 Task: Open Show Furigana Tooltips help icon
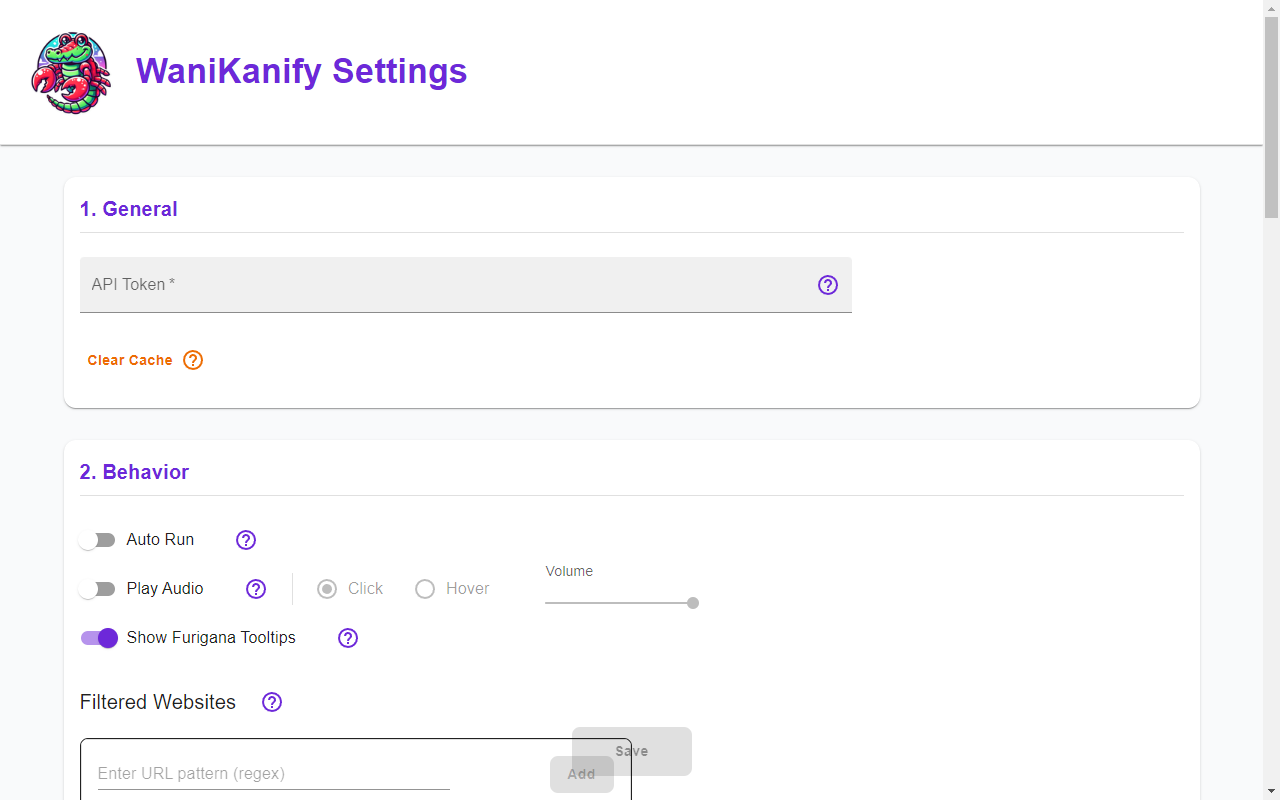click(x=348, y=638)
